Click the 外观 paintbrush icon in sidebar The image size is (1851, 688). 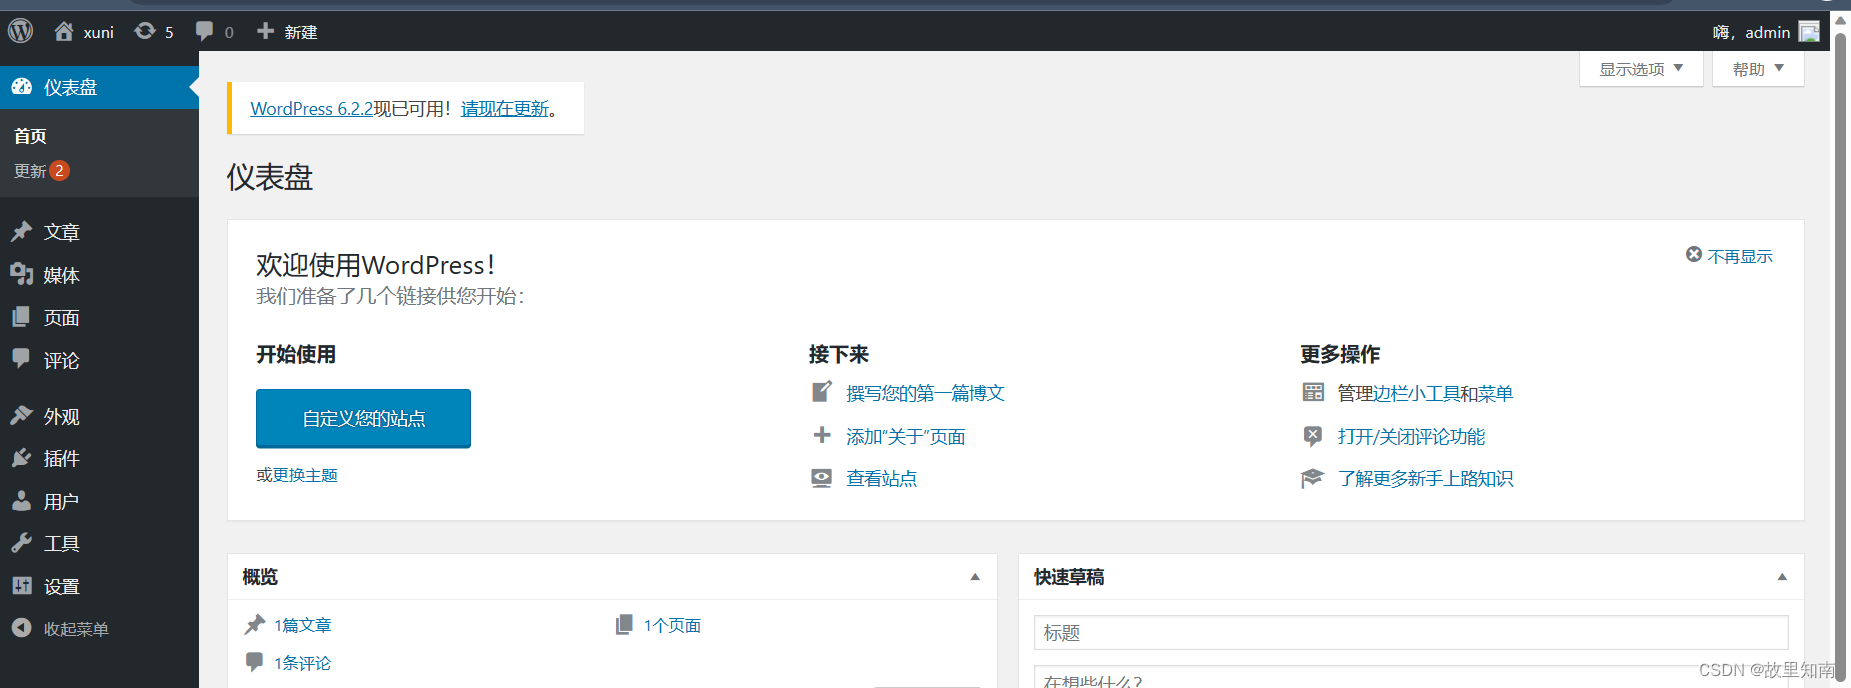coord(22,415)
